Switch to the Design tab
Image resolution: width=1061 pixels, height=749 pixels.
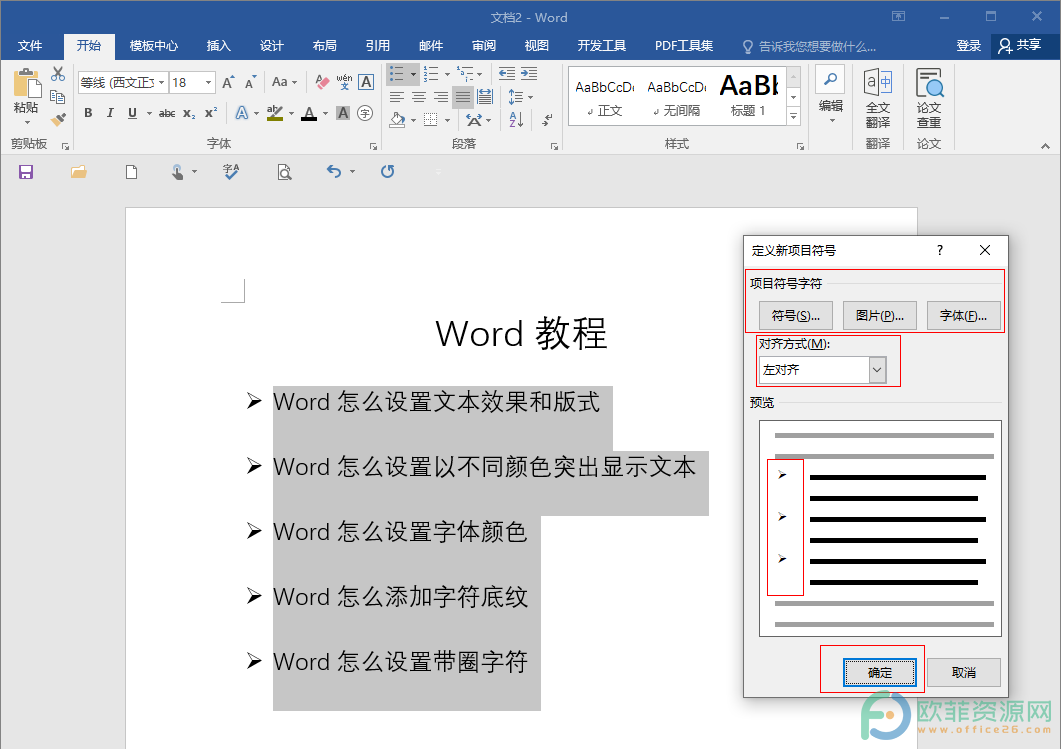(271, 46)
